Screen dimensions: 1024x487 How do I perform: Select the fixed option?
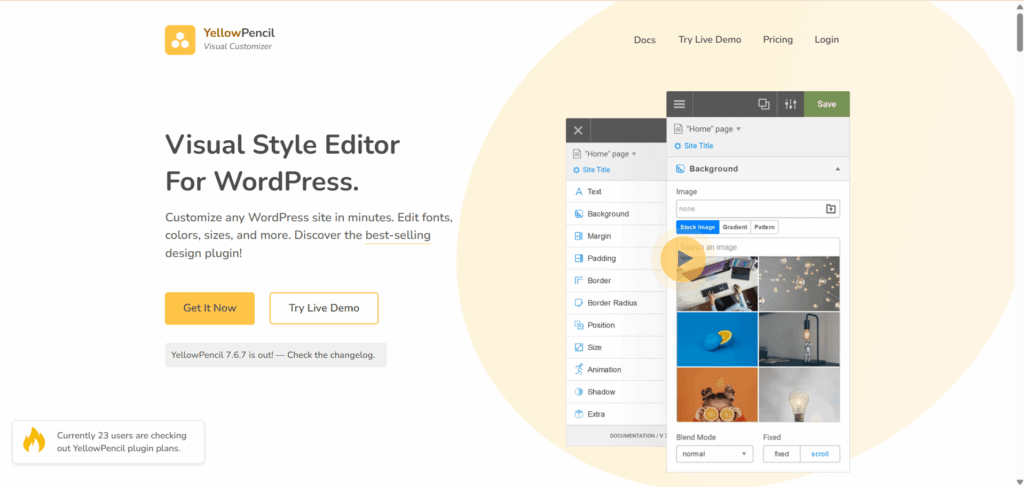coord(782,454)
